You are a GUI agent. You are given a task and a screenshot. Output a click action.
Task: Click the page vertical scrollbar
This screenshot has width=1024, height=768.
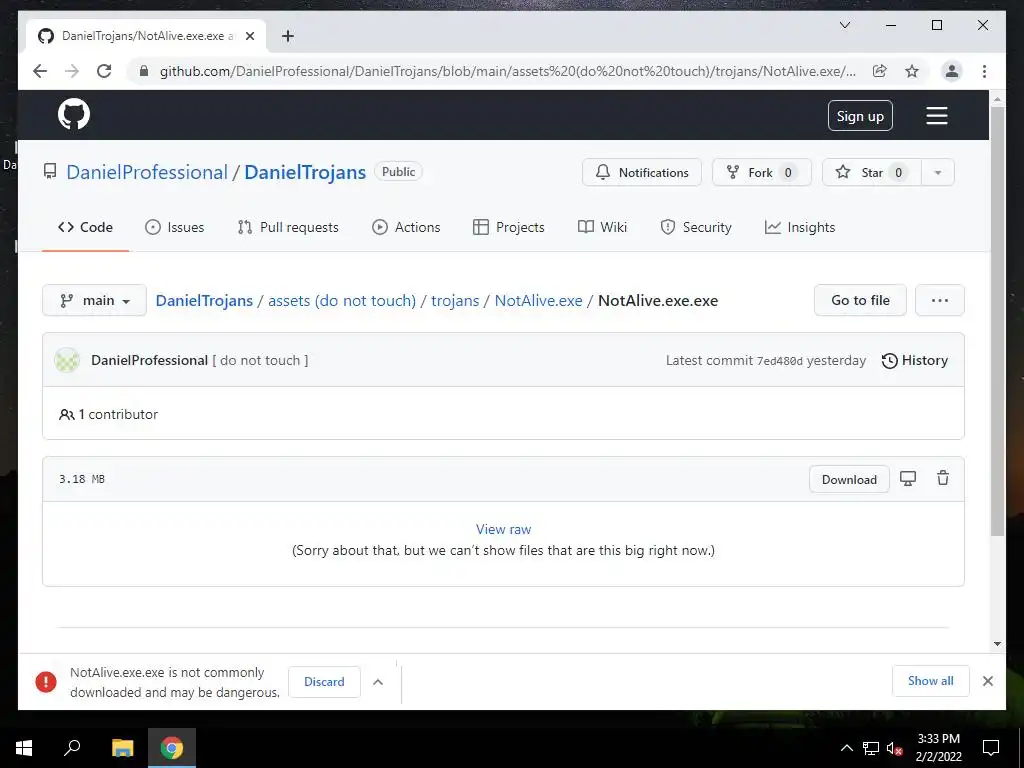[x=997, y=321]
